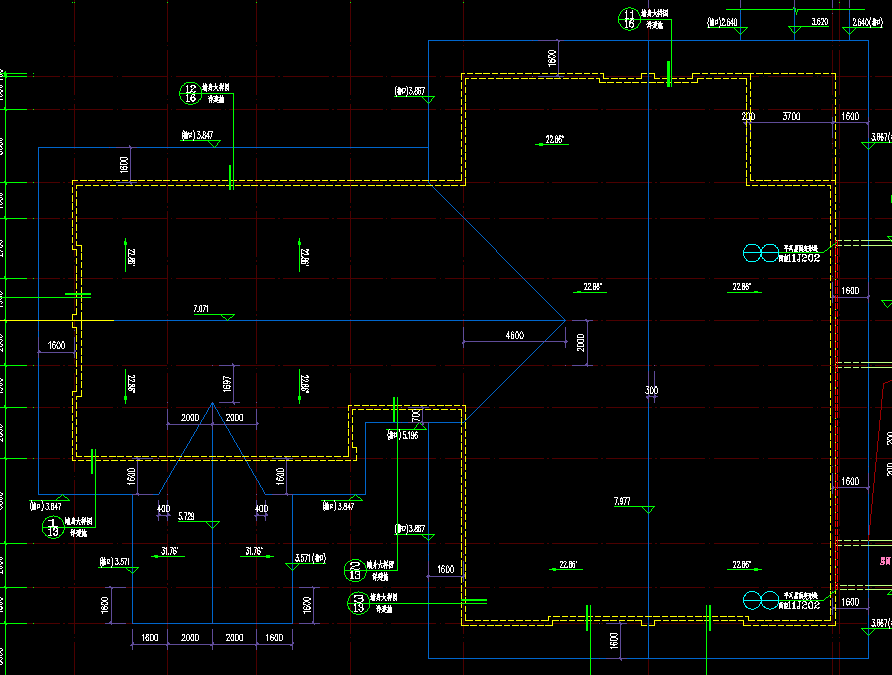Click the elevation label 5.729
Screen dimensions: 892x675
click(186, 516)
